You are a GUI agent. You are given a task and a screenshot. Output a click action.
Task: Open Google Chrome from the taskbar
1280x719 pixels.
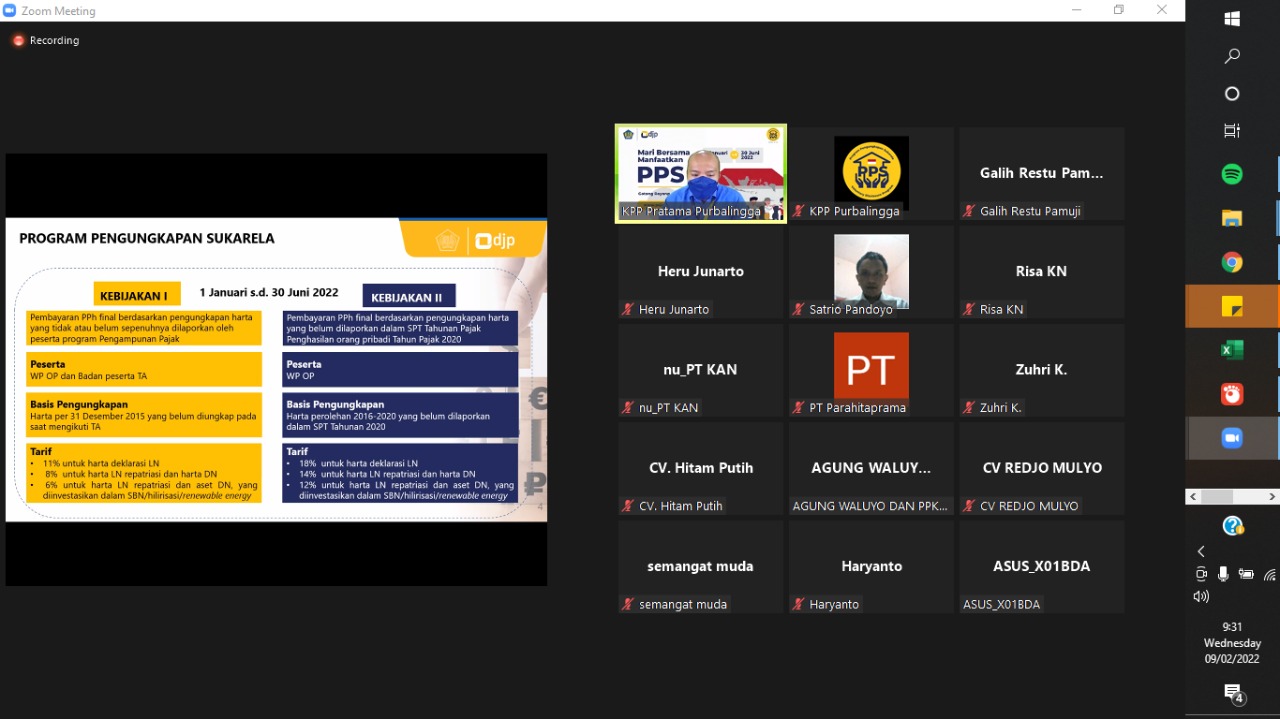coord(1232,262)
